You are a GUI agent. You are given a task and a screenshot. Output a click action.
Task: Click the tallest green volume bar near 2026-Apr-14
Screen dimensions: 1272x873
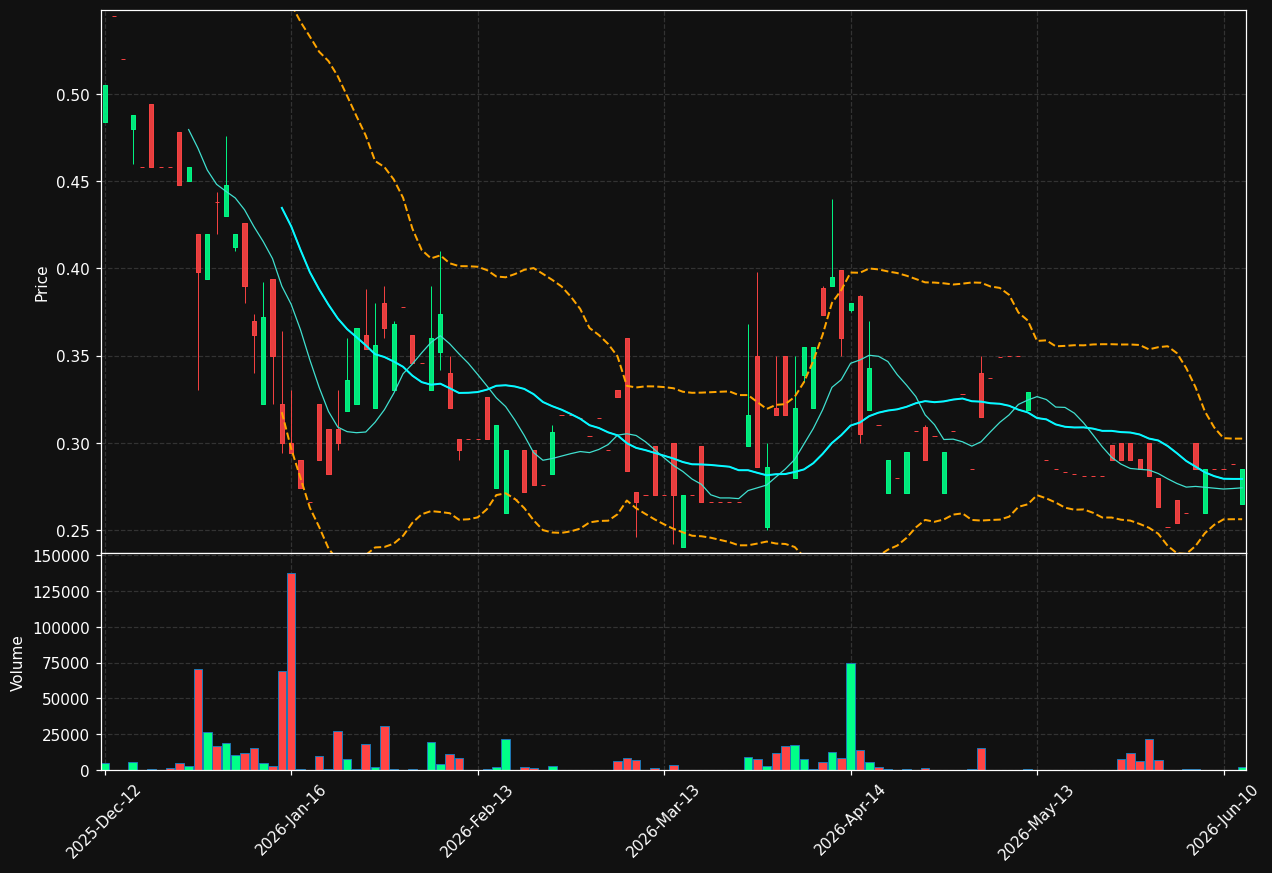851,717
